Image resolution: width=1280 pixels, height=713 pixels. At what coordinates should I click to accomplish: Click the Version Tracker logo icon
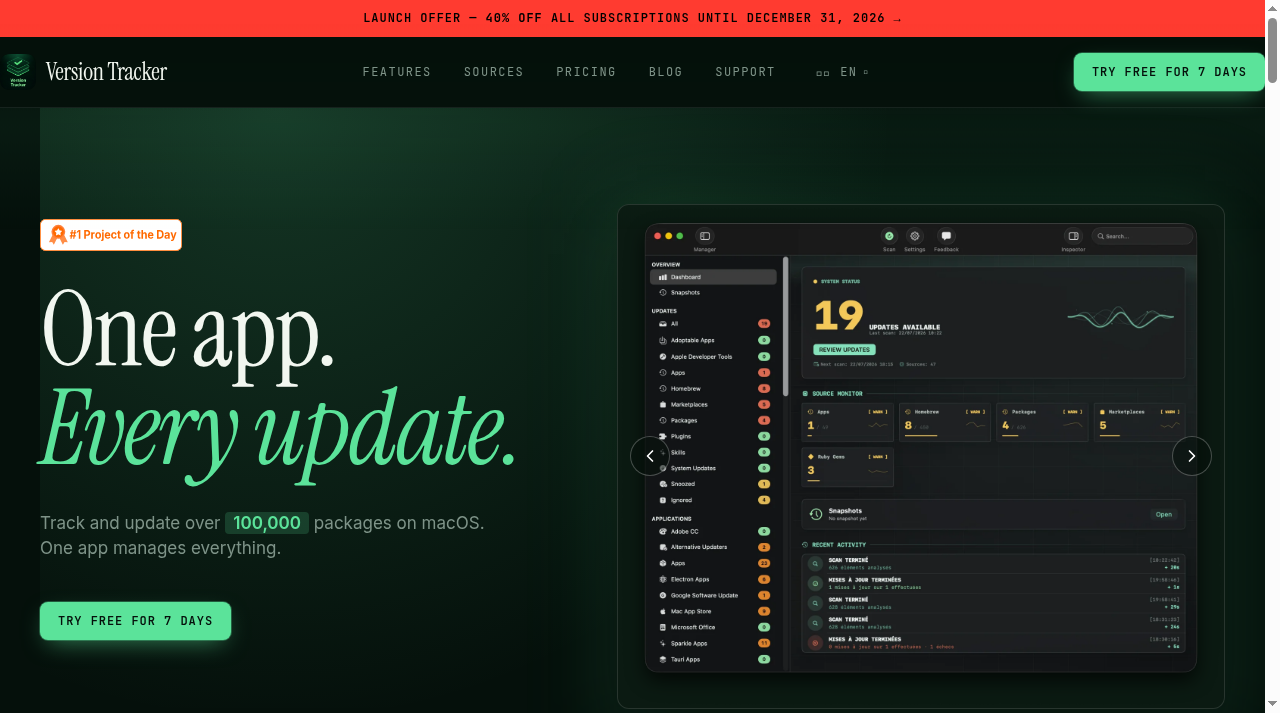coord(17,71)
